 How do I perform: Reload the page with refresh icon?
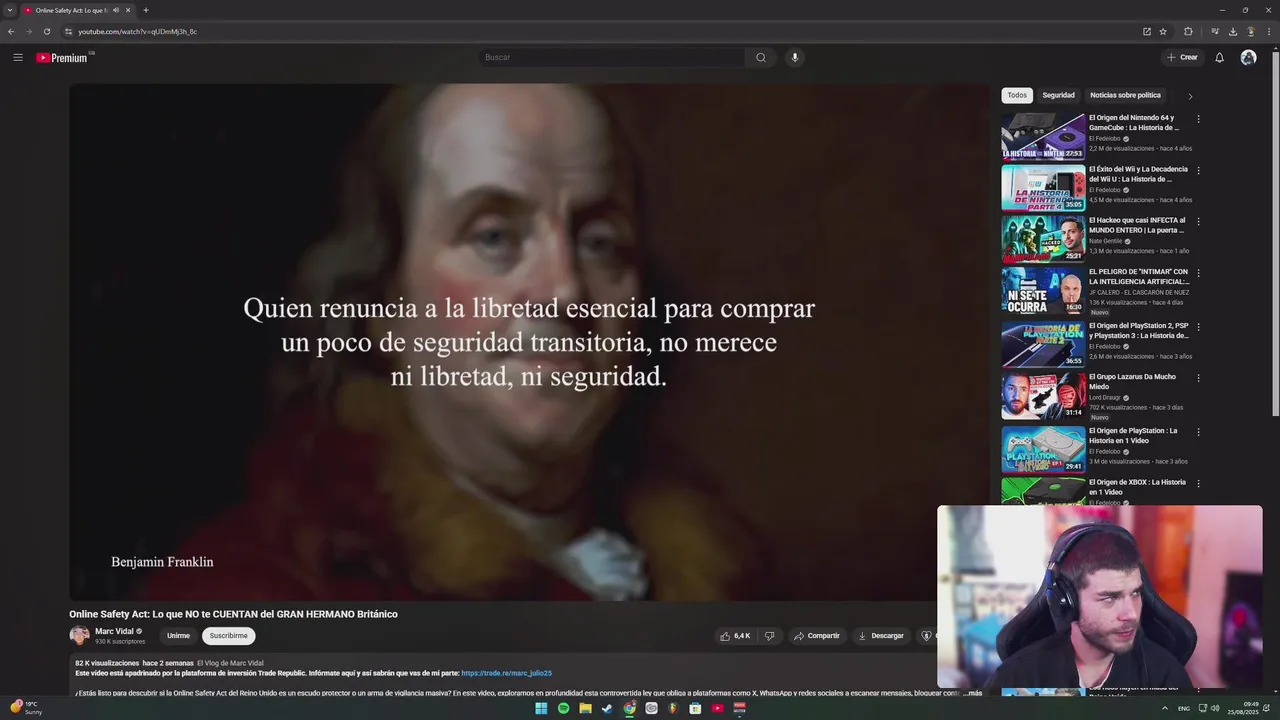pyautogui.click(x=46, y=31)
